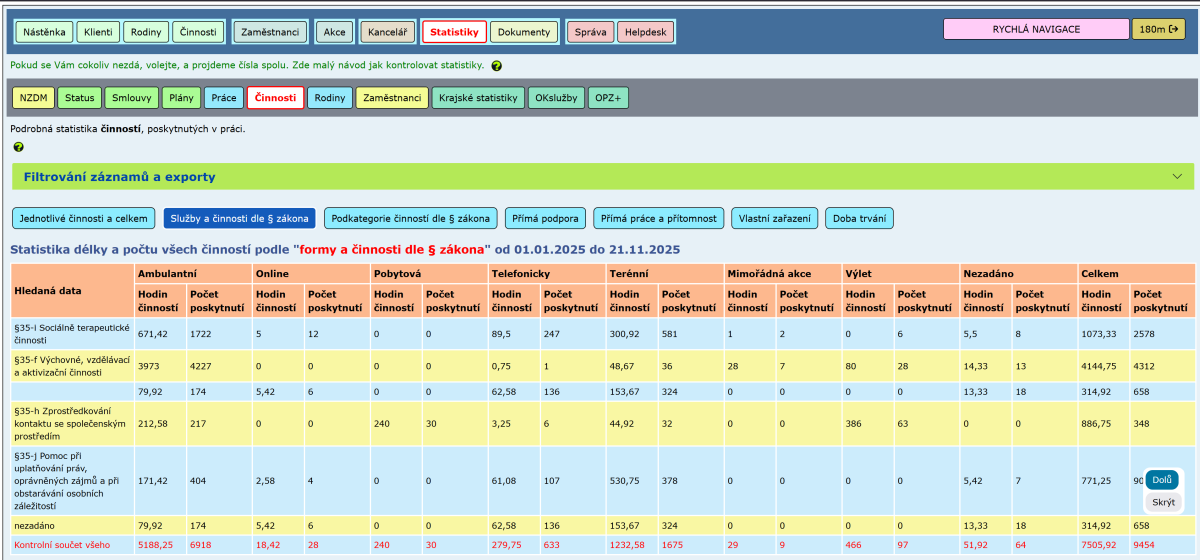Click the help icon below the Činnosti description
Viewport: 1200px width, 560px height.
pos(19,147)
